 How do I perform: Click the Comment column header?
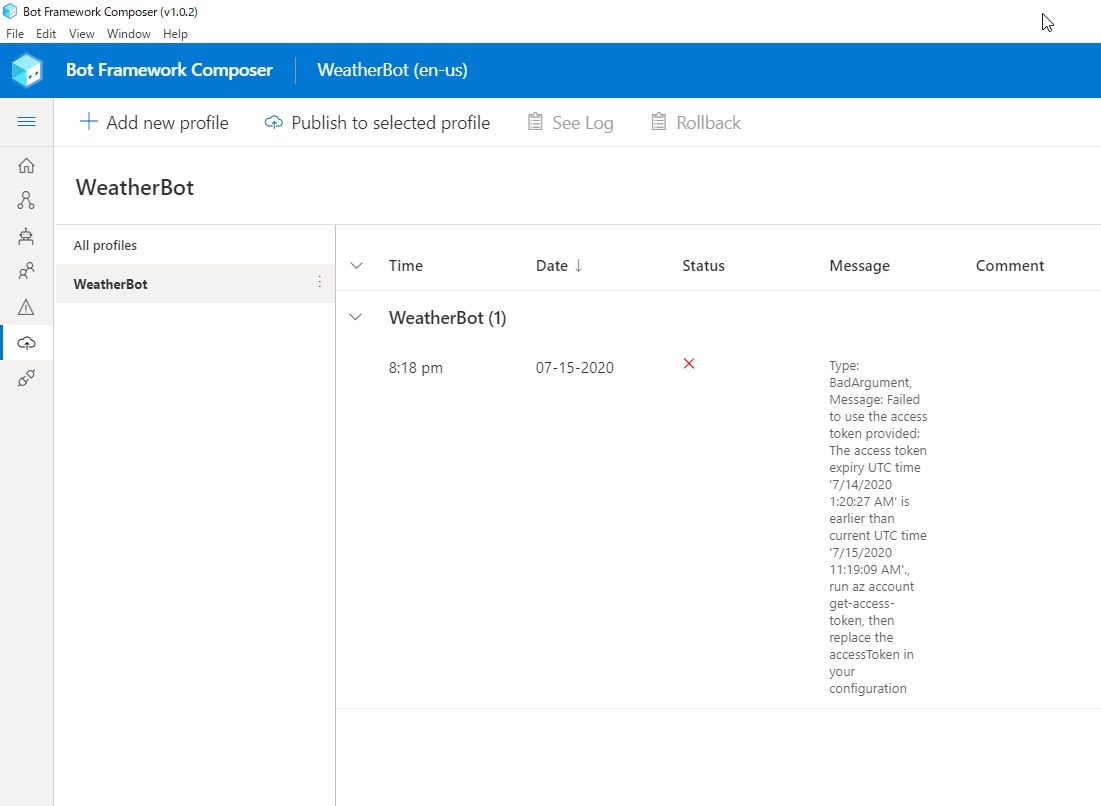pyautogui.click(x=1010, y=265)
